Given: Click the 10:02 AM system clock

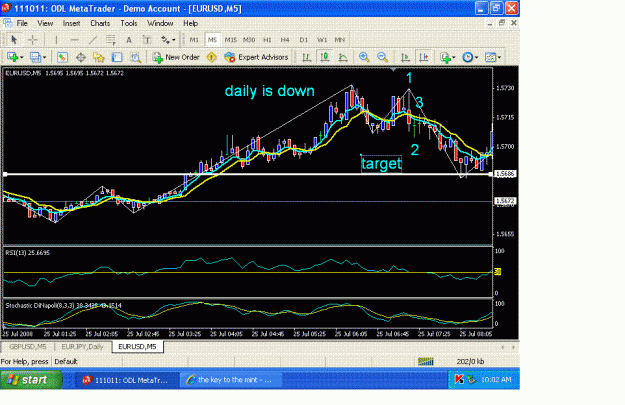Looking at the screenshot, I should tap(496, 379).
